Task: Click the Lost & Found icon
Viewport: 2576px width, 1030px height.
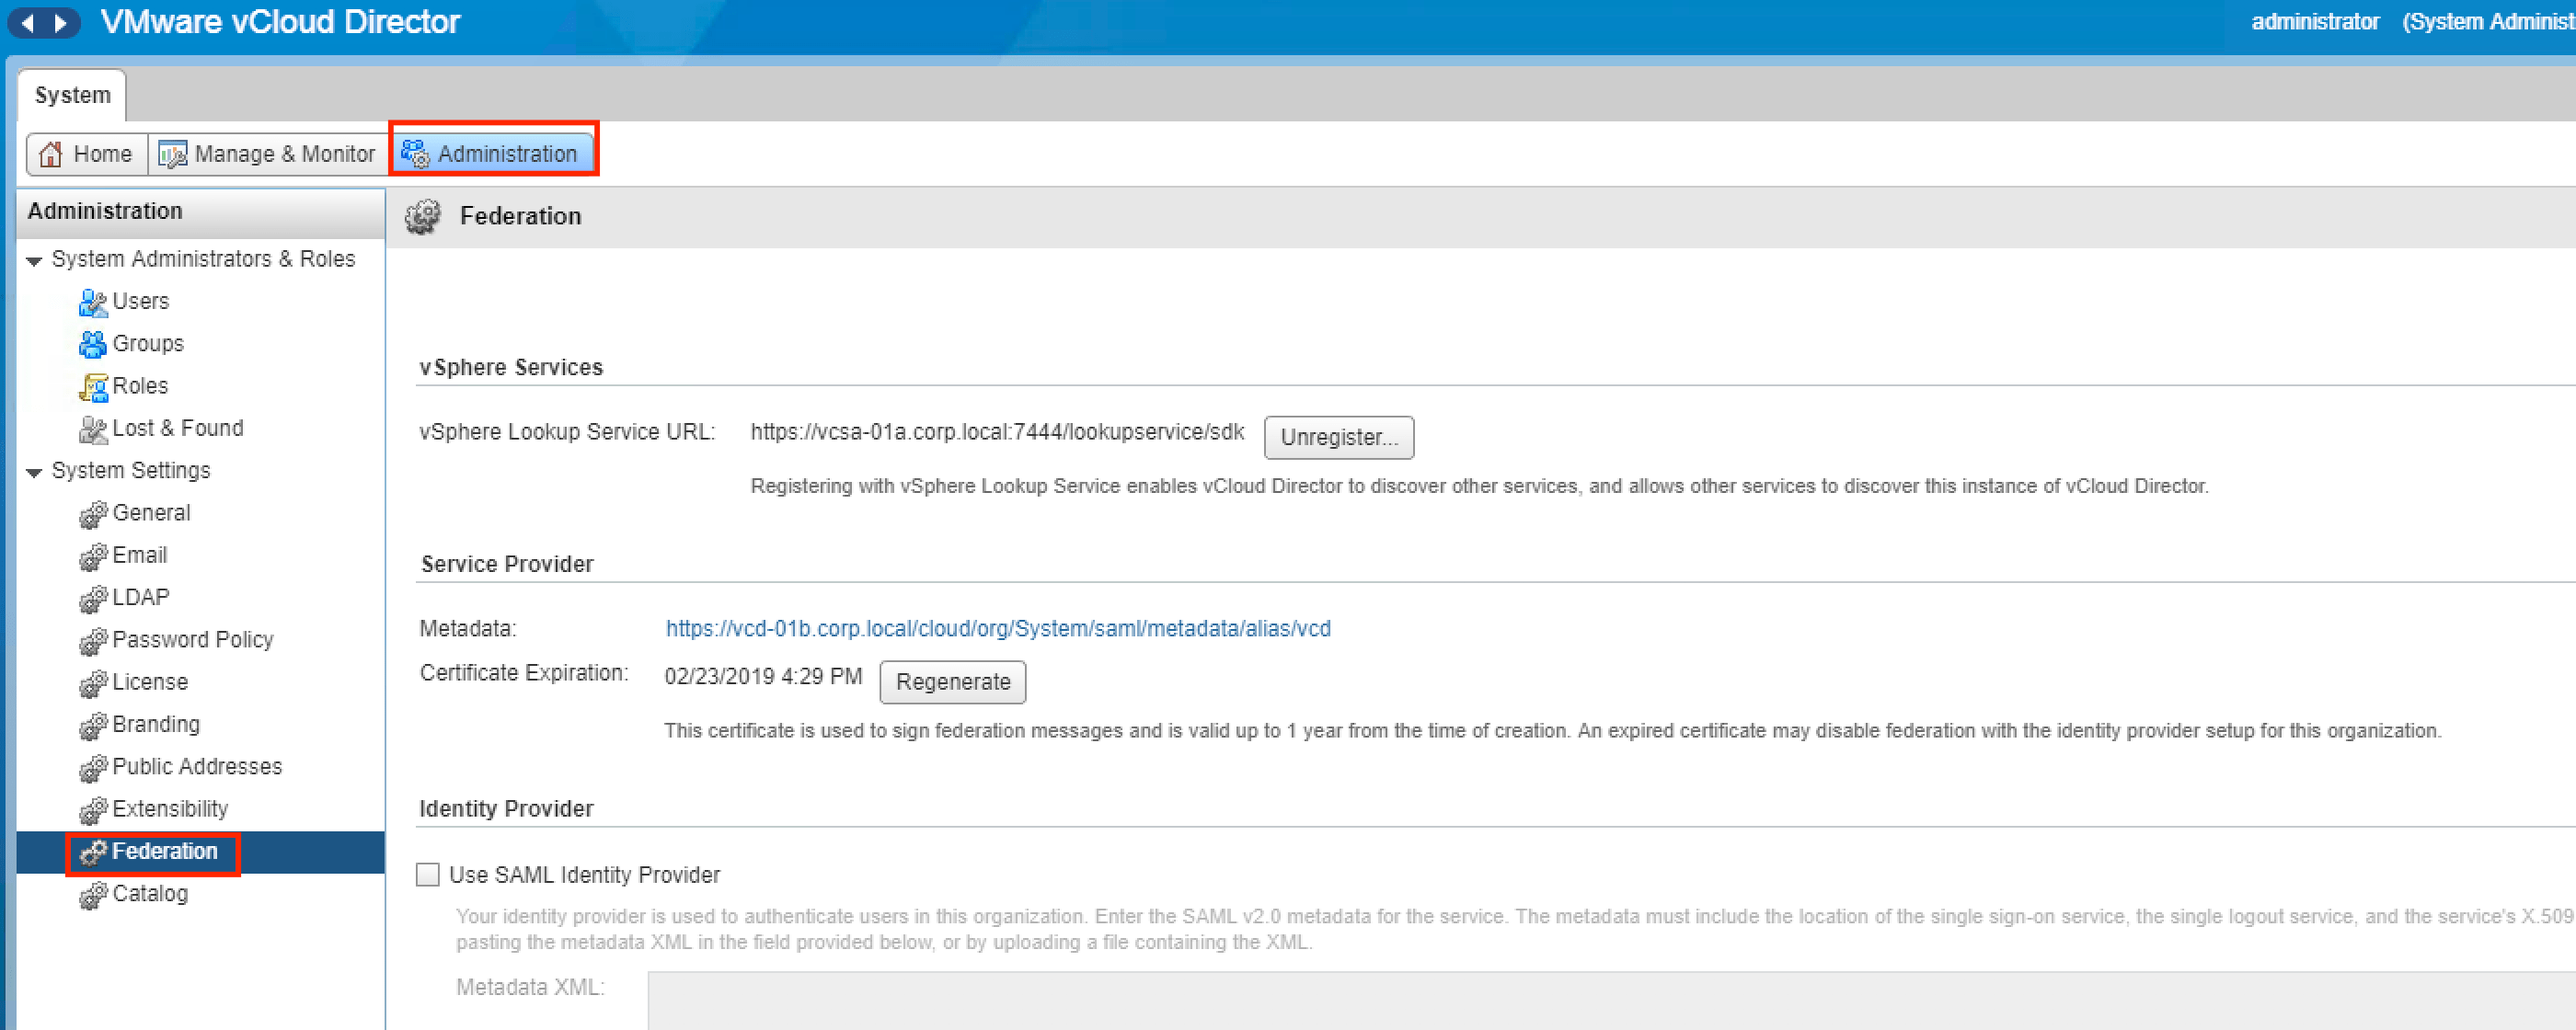Action: pos(92,429)
